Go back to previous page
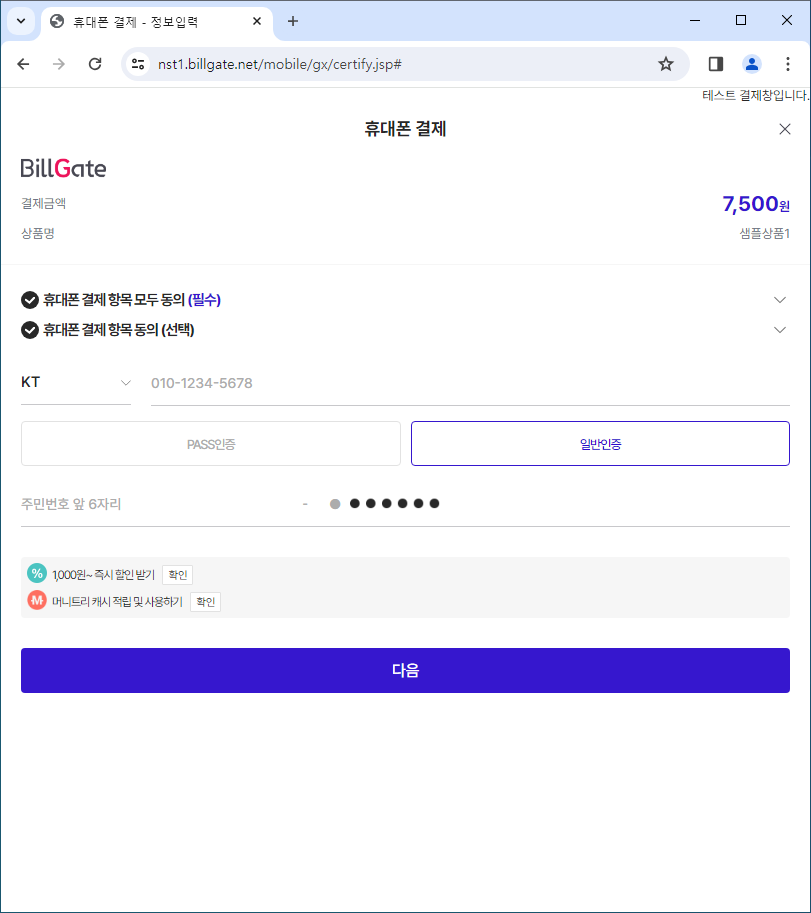 point(23,64)
